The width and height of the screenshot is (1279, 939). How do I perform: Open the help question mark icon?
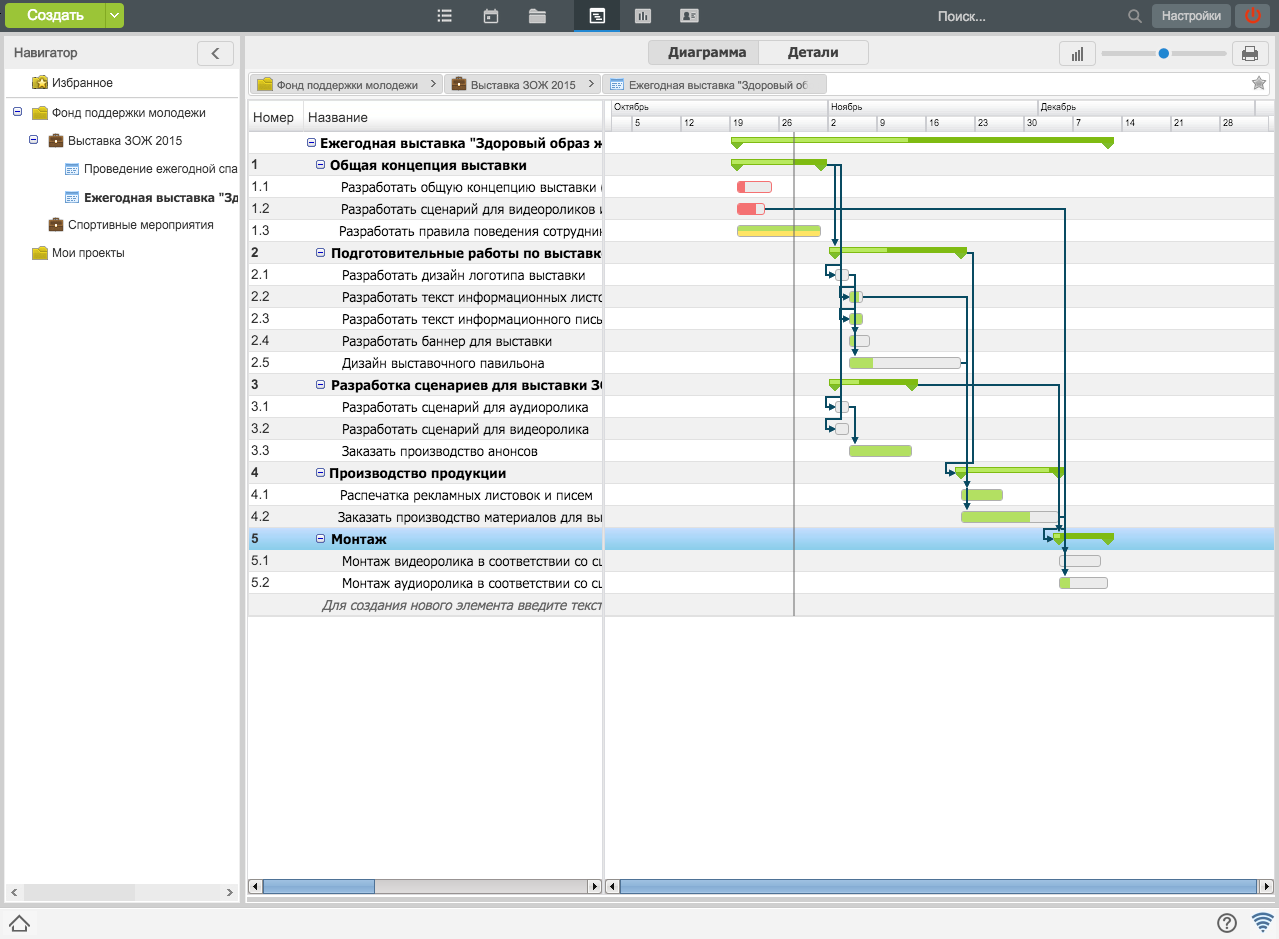(1227, 923)
